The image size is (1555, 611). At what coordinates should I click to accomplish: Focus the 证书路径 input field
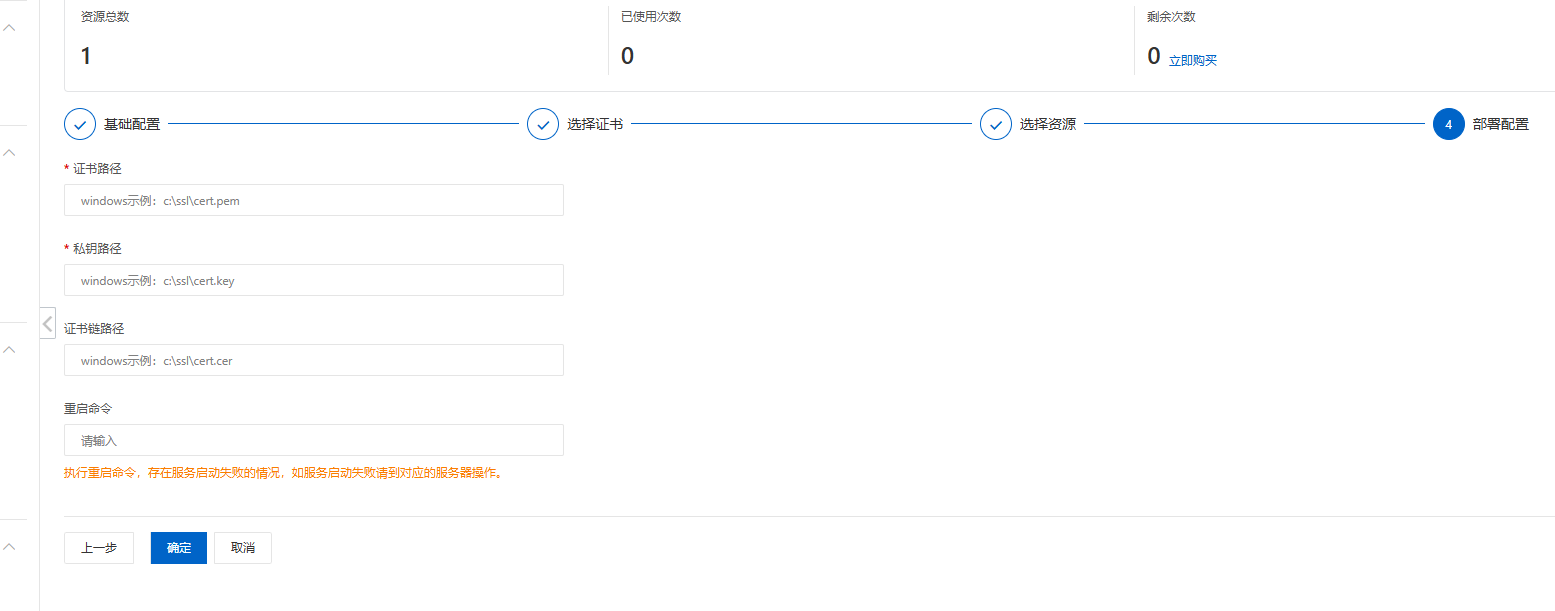(x=314, y=200)
